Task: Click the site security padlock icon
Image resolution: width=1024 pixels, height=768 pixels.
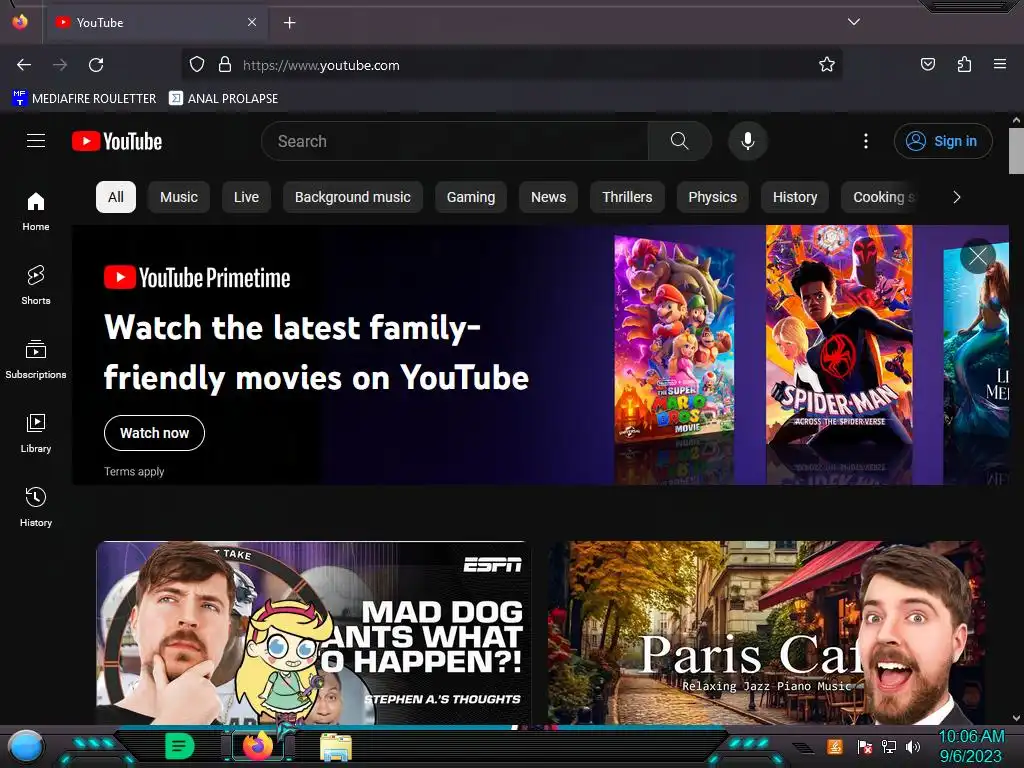Action: 225,65
